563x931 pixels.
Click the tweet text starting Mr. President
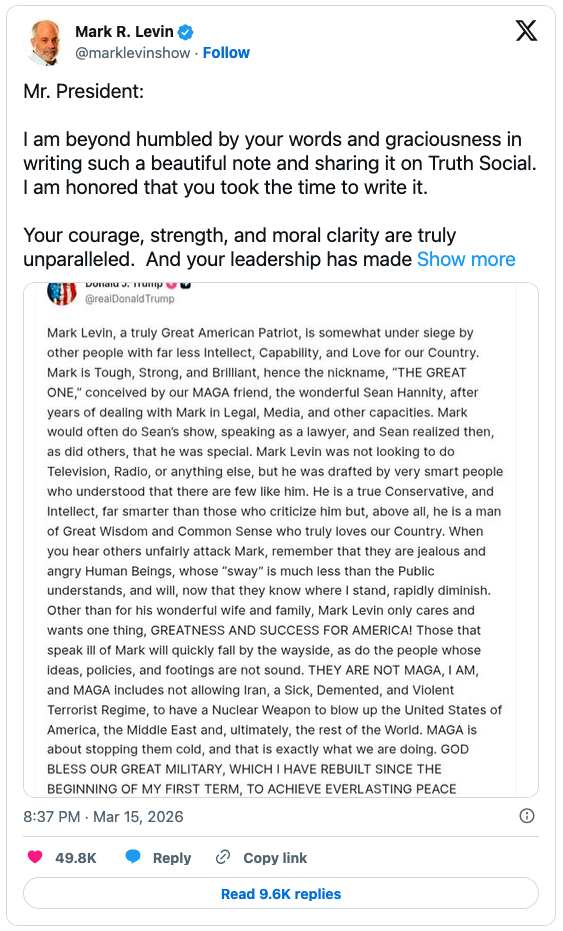(280, 175)
